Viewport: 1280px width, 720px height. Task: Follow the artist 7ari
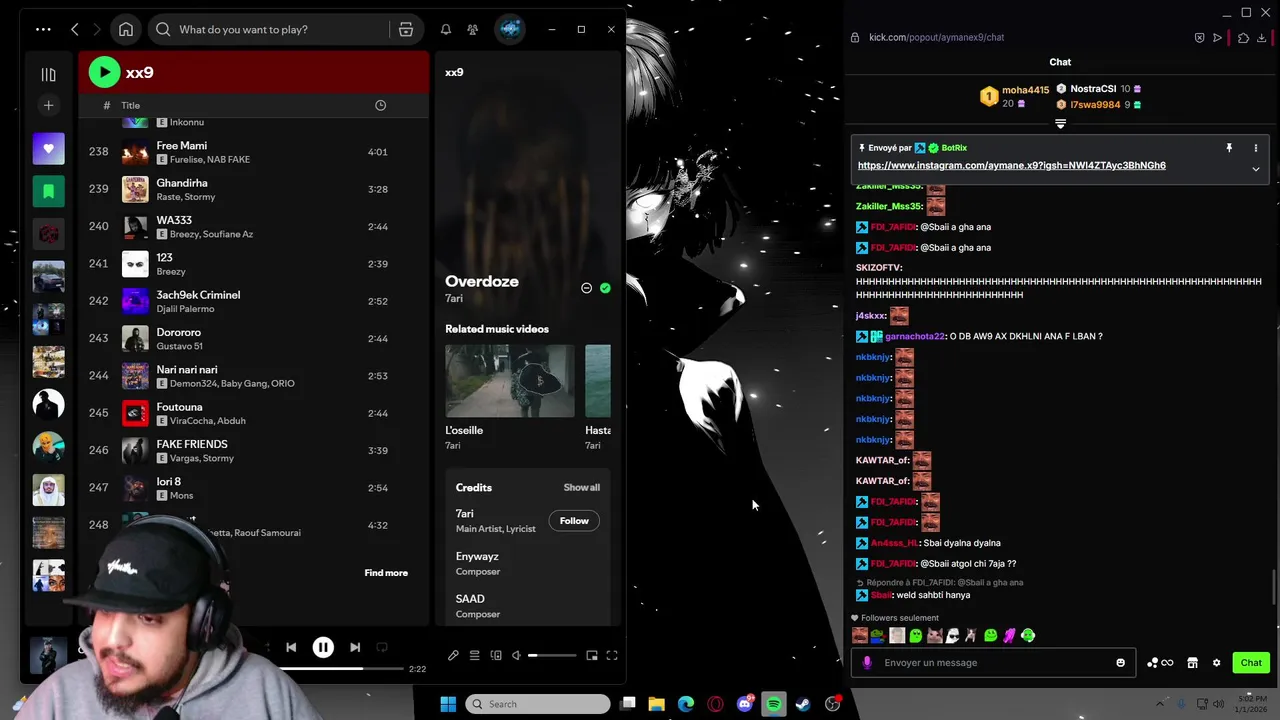coord(574,521)
